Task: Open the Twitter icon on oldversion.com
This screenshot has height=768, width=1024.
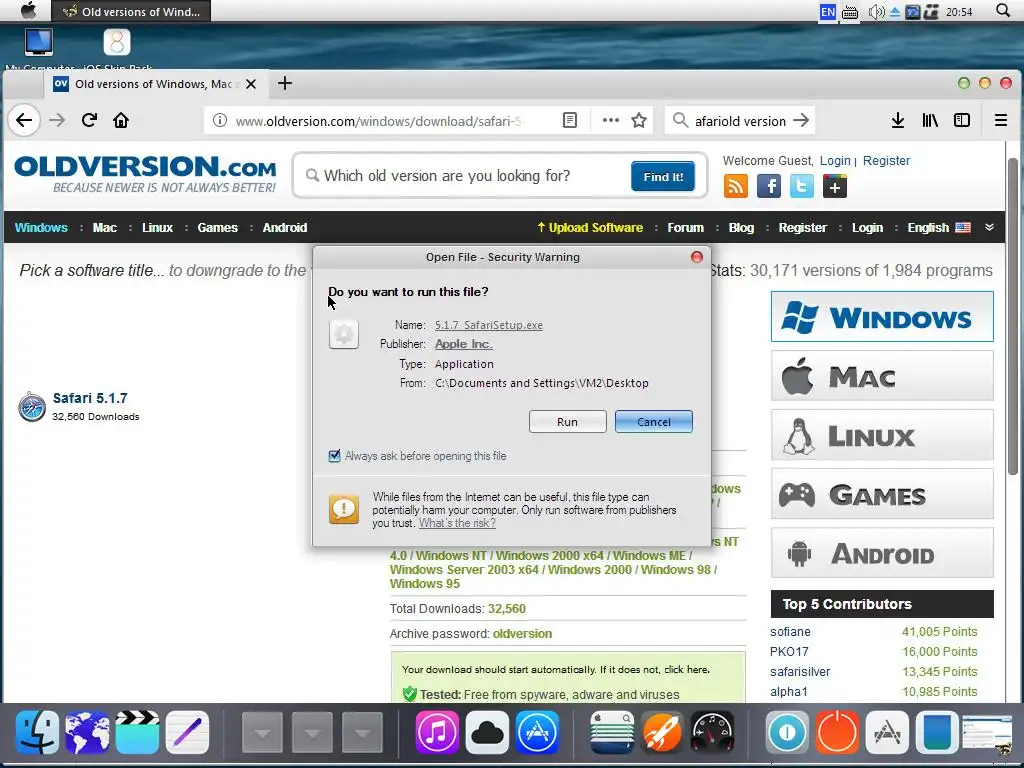Action: (x=801, y=187)
